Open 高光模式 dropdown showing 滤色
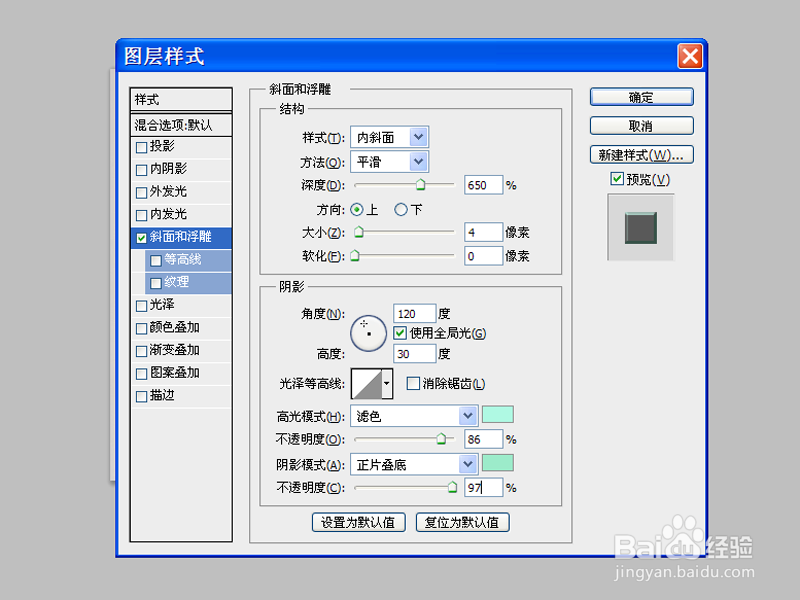The width and height of the screenshot is (800, 600). [x=414, y=416]
